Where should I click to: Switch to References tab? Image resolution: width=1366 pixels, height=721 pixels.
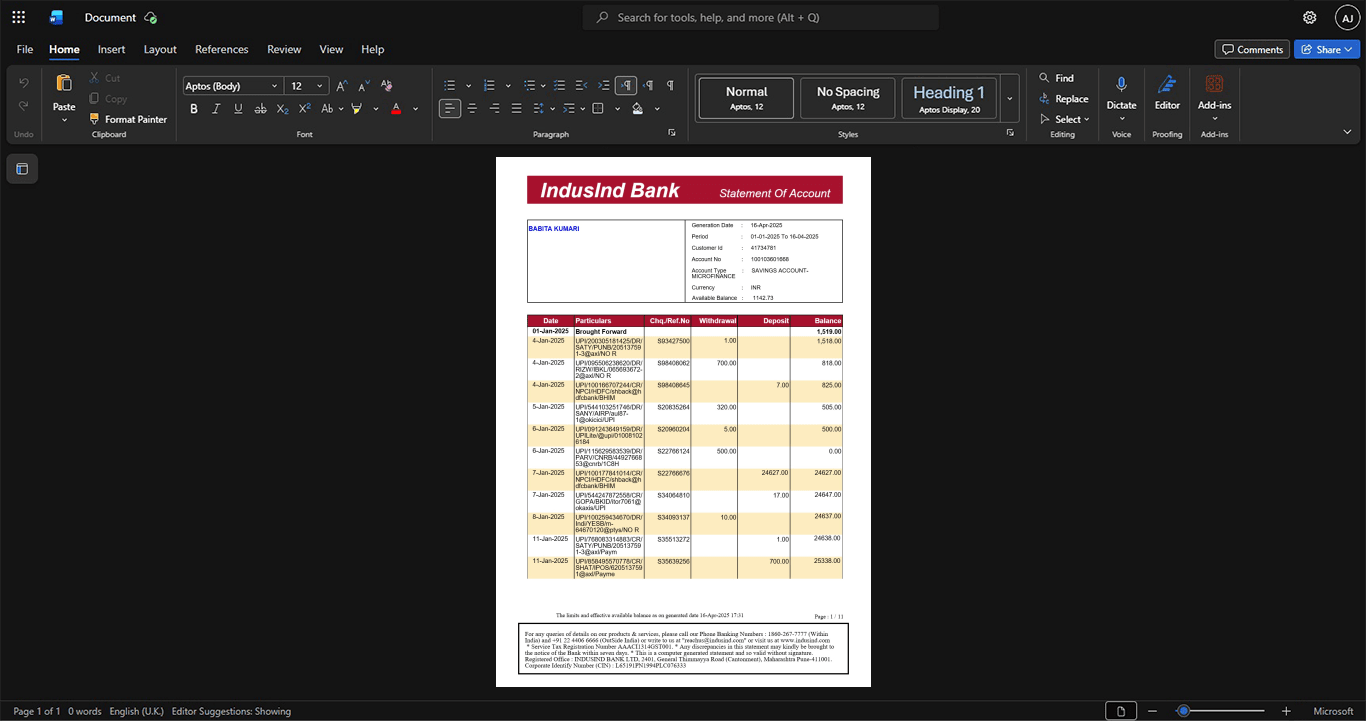[x=222, y=49]
